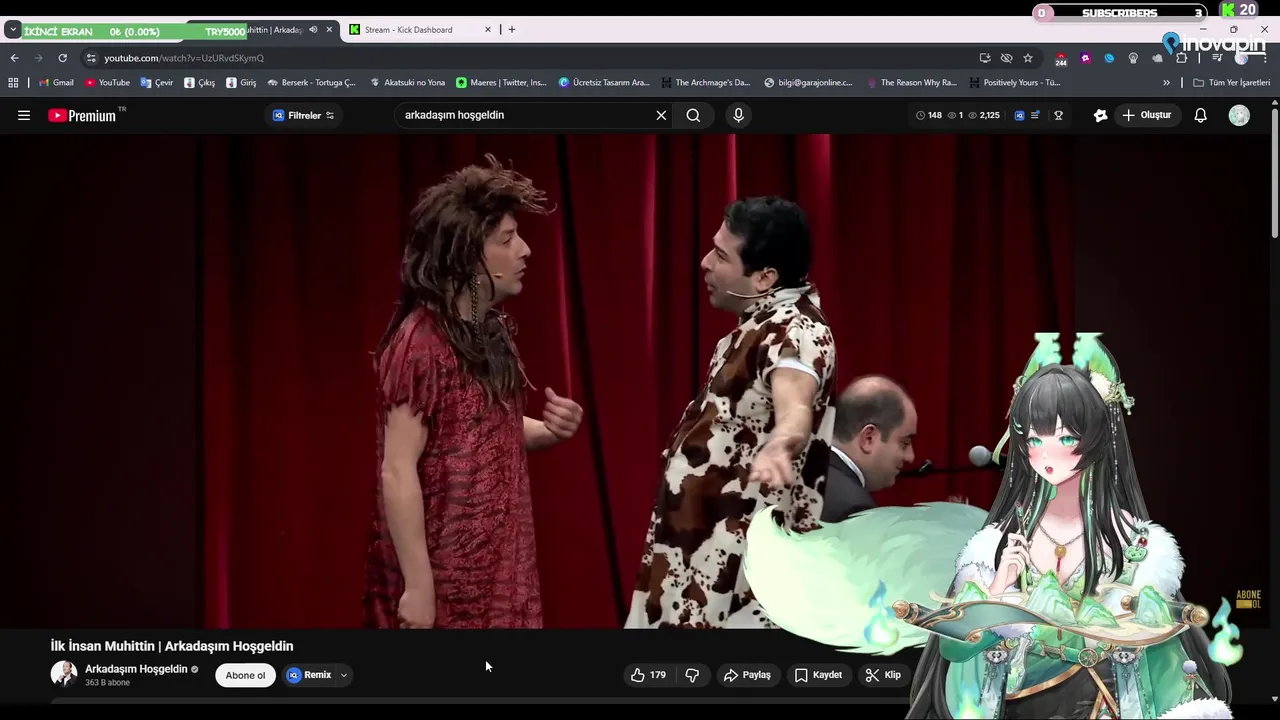Viewport: 1280px width, 720px height.
Task: Open a new browser tab
Action: (512, 30)
